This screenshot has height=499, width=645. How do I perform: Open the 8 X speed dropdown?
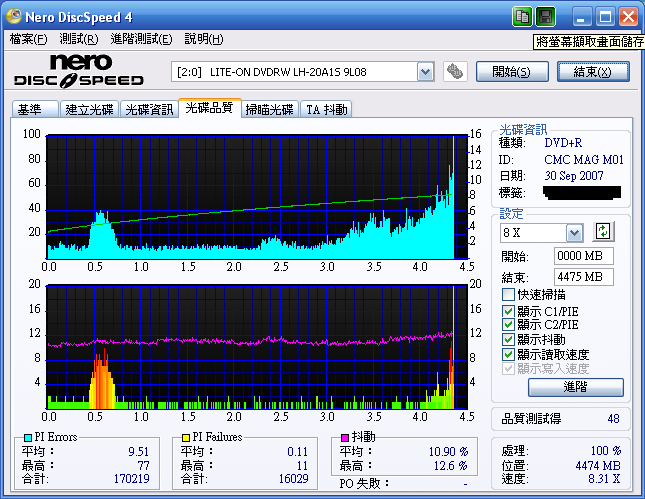574,233
